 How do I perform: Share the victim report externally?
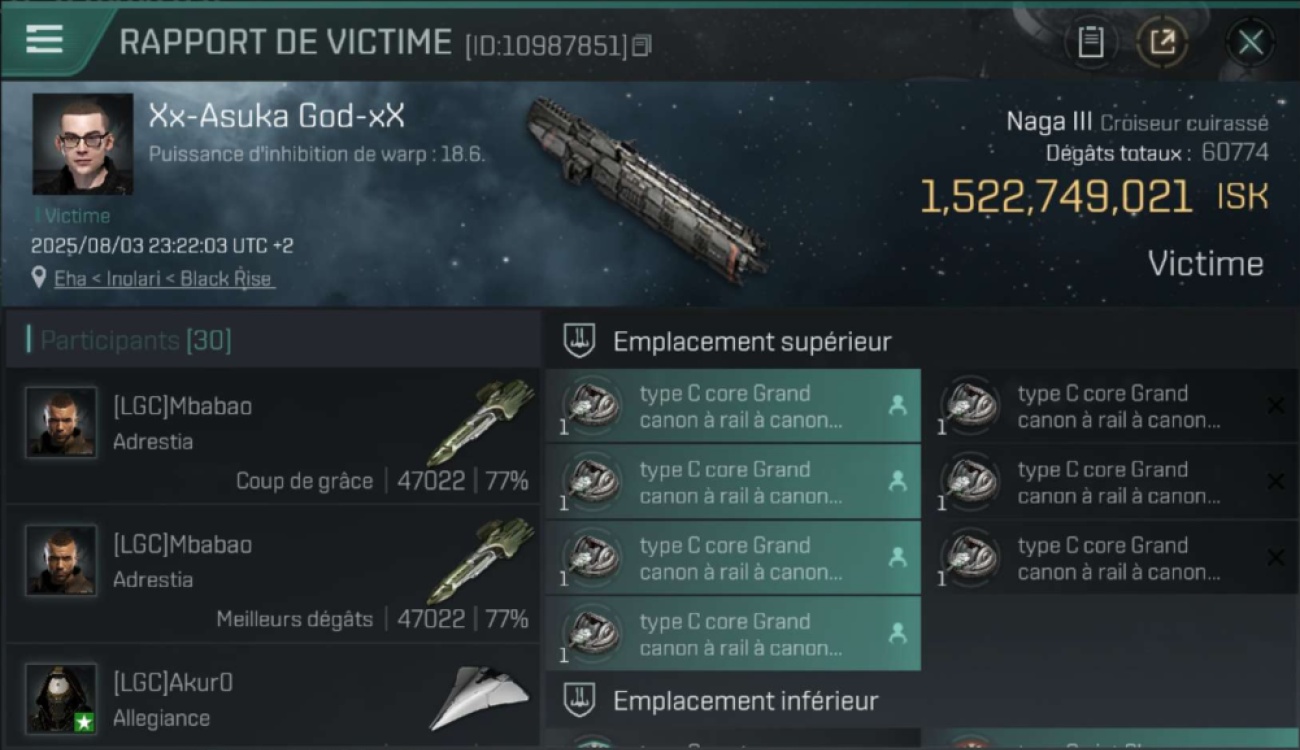coord(1162,42)
